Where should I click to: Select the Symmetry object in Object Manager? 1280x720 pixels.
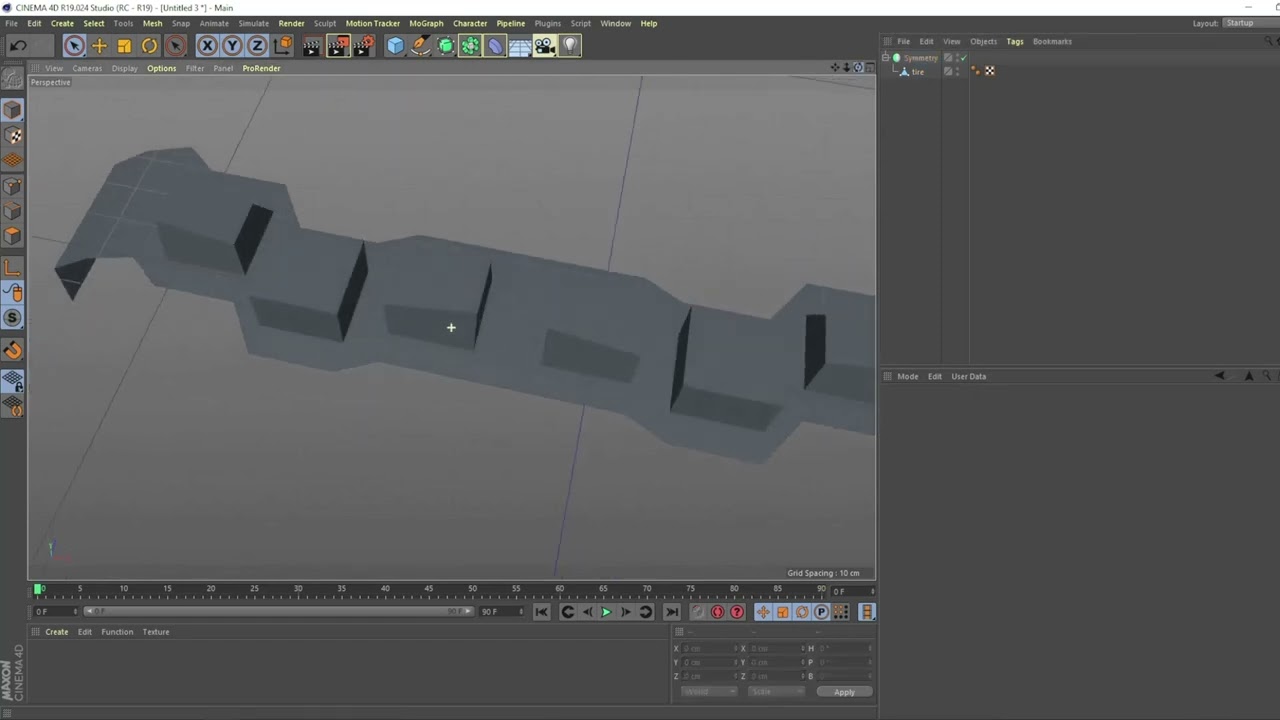click(x=921, y=58)
